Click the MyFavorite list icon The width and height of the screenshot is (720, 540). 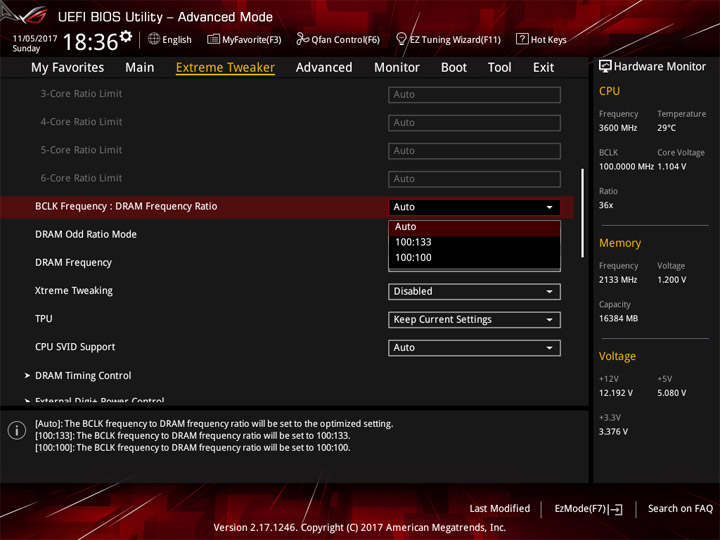tap(213, 39)
